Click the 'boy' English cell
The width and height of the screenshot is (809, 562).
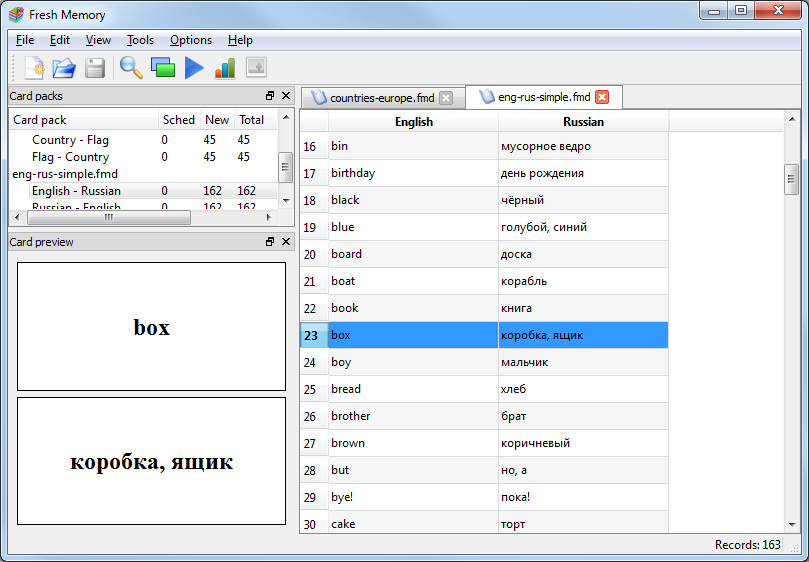pos(413,362)
